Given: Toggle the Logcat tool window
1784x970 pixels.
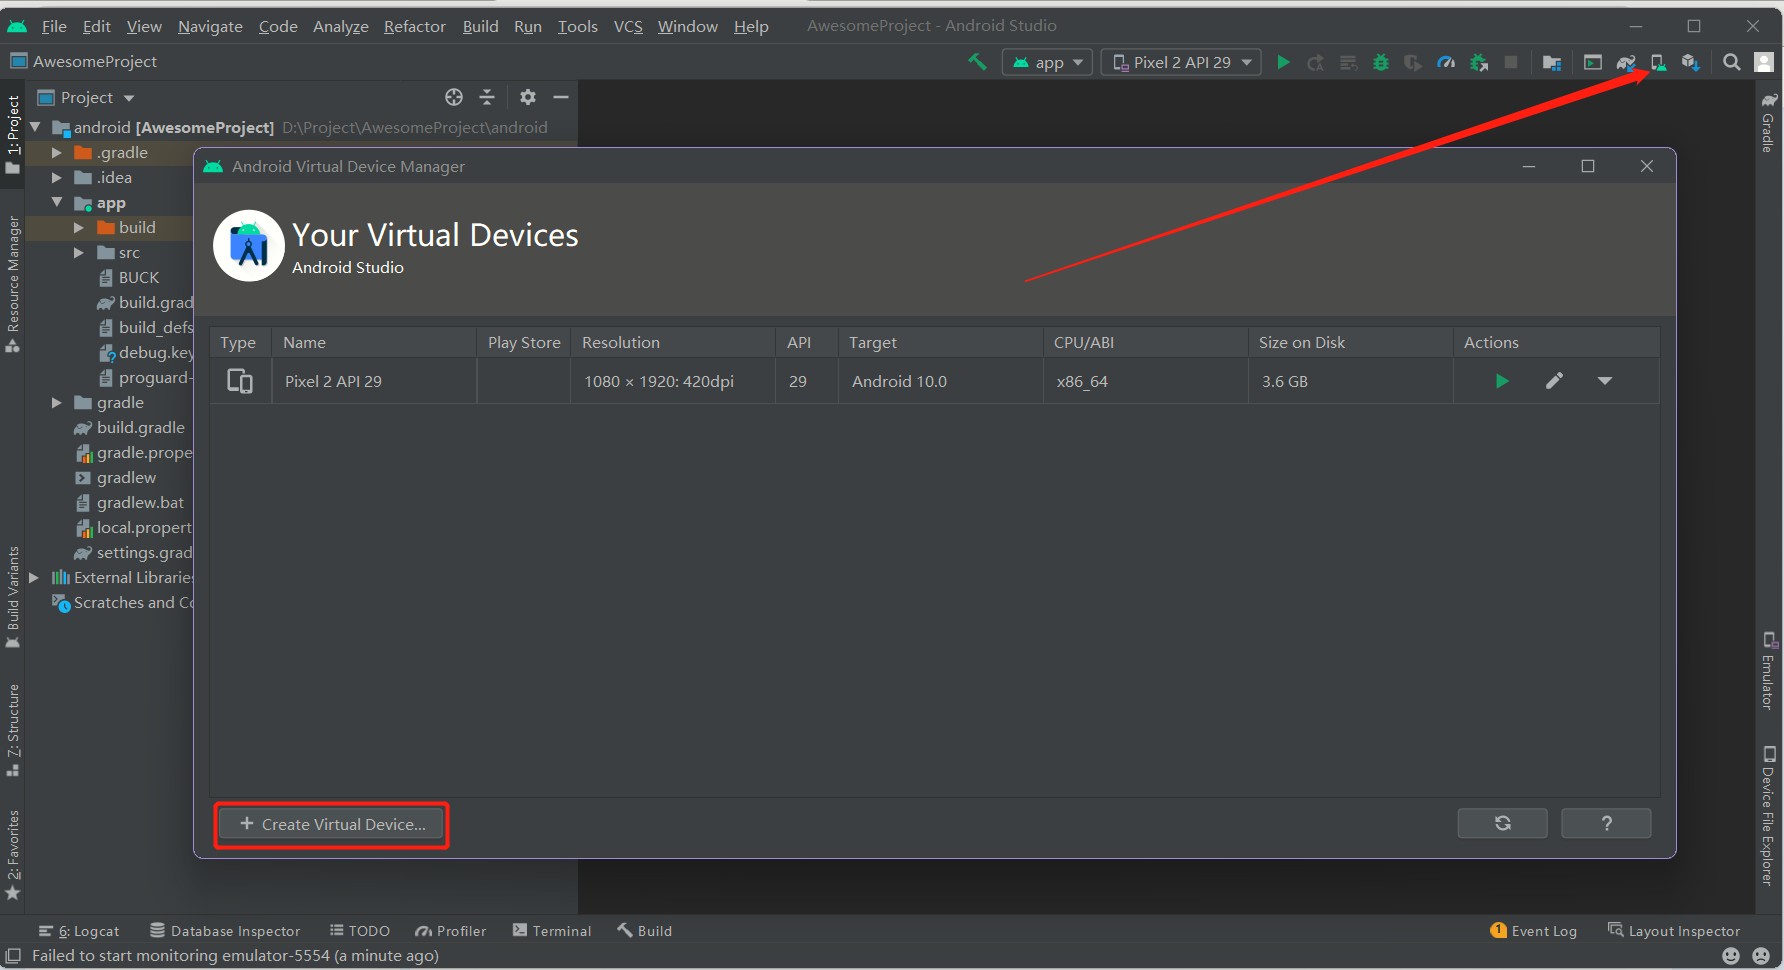Looking at the screenshot, I should click(x=79, y=931).
